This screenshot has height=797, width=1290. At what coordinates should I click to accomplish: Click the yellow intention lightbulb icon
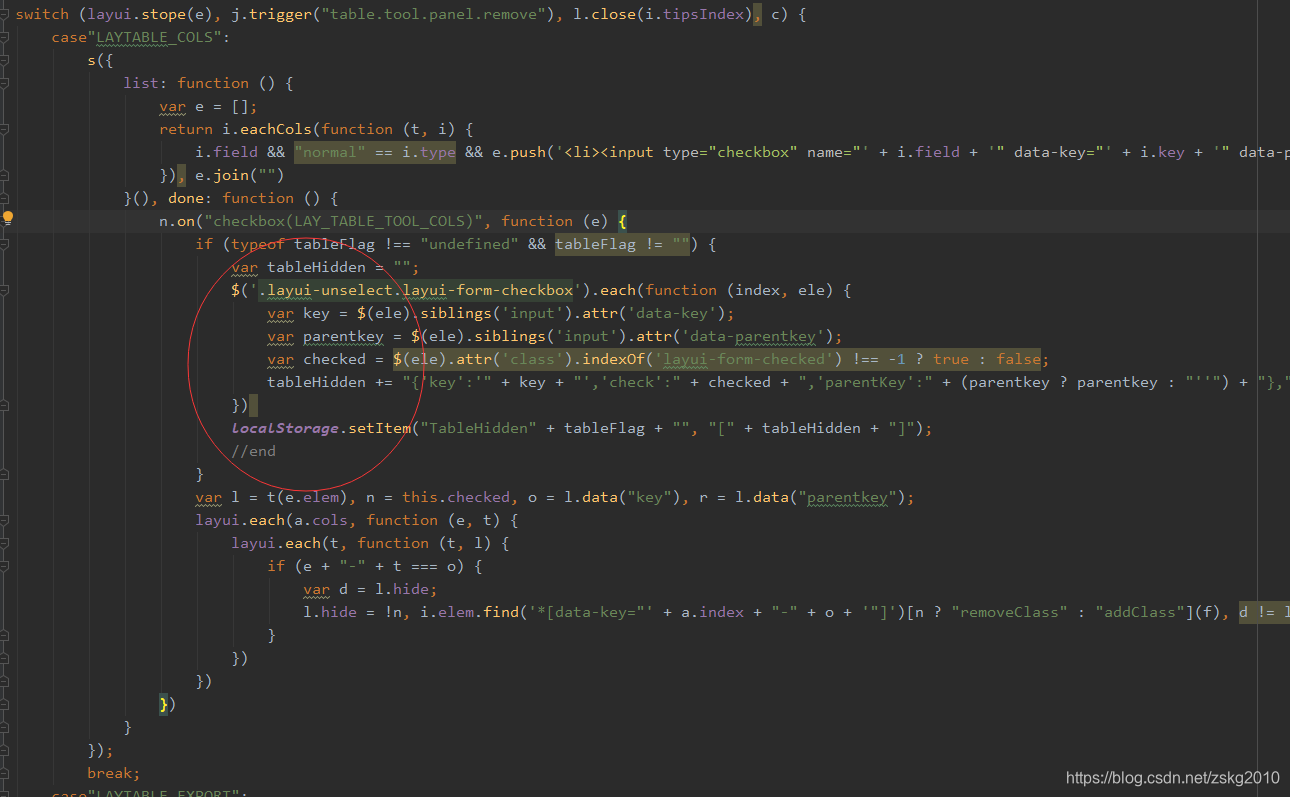click(7, 216)
